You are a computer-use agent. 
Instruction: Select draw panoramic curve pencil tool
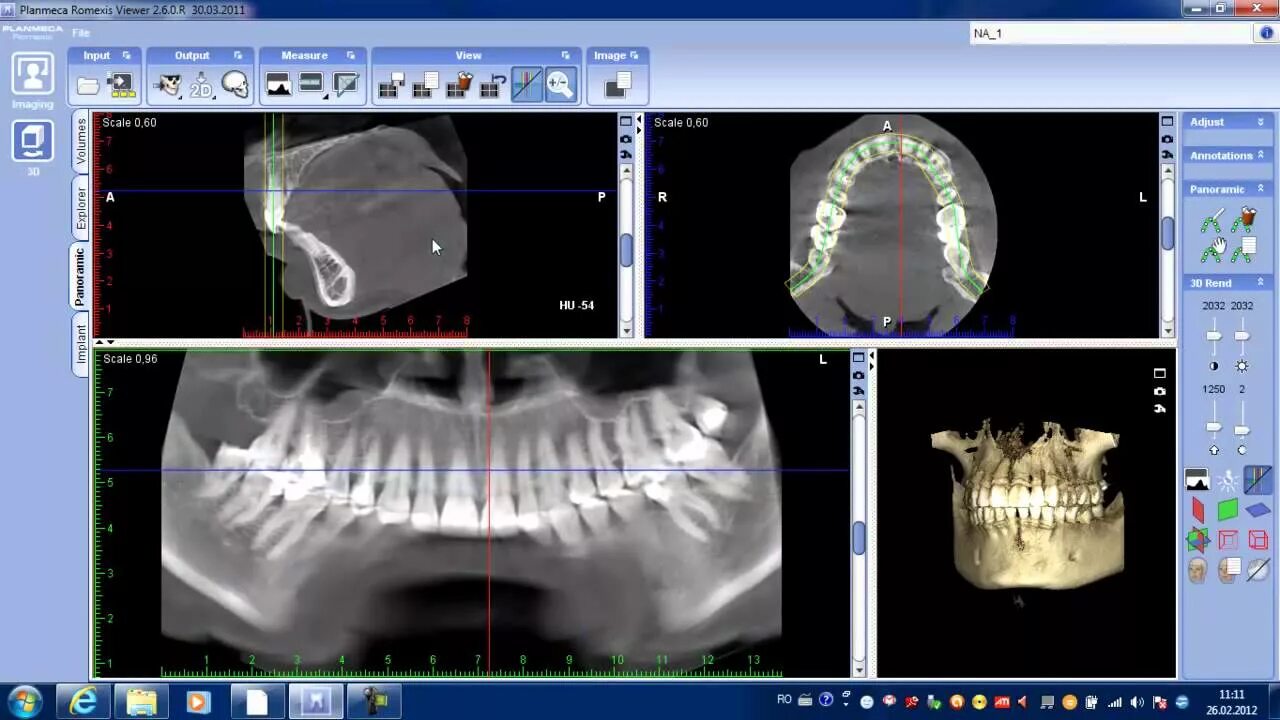click(x=1213, y=221)
